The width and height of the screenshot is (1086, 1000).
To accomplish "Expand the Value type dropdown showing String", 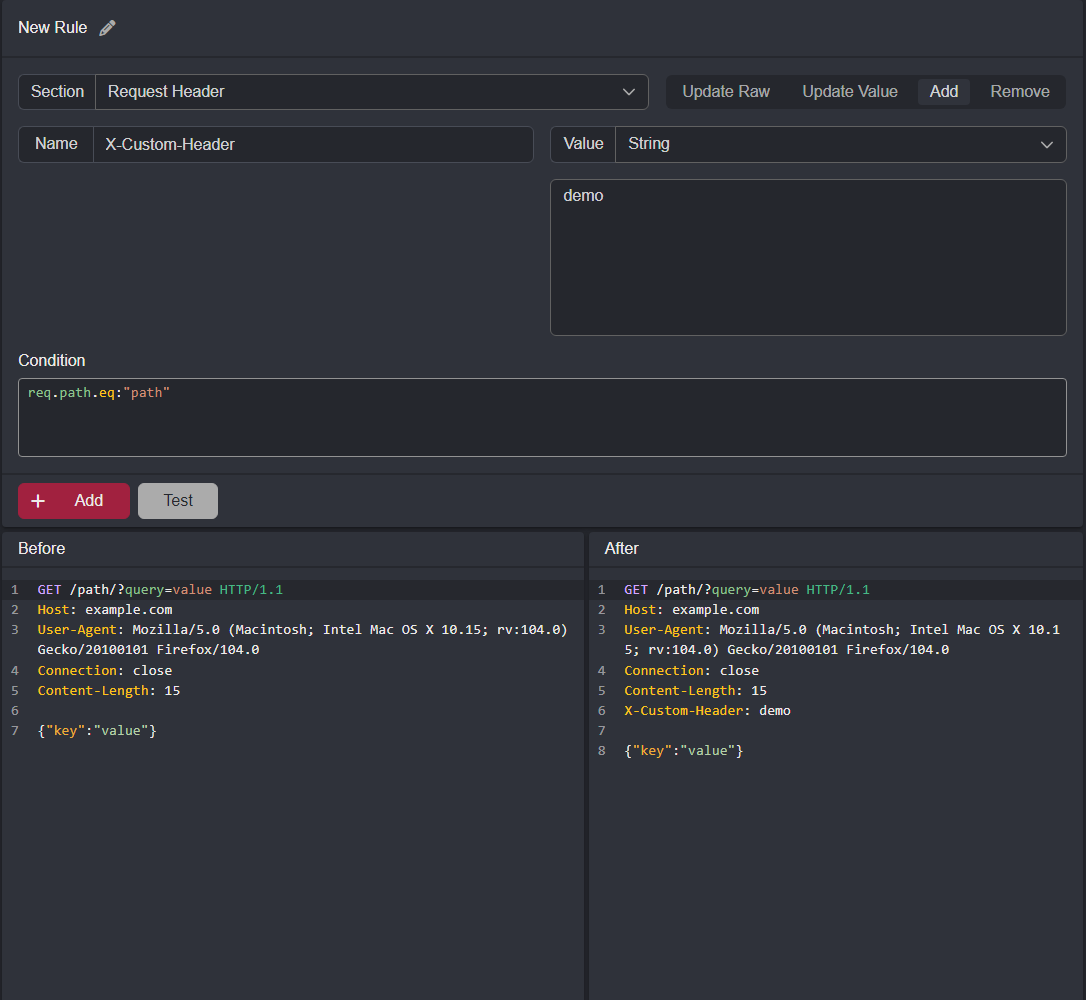I will [x=840, y=144].
